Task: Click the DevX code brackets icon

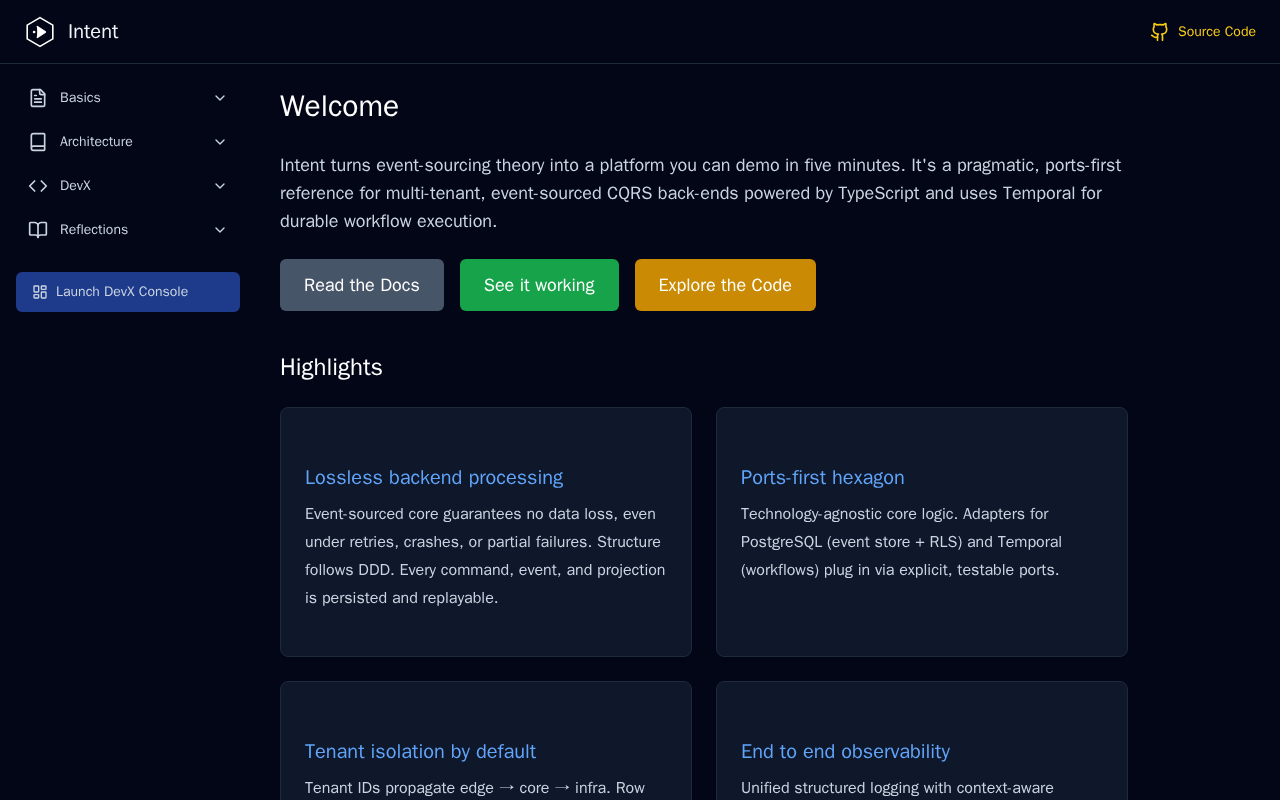Action: pyautogui.click(x=38, y=186)
